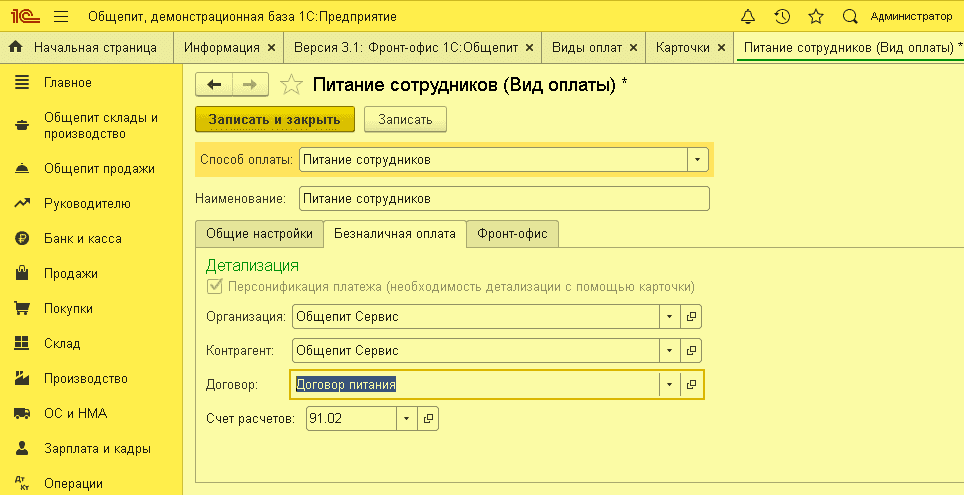Go back using the left arrow button
The height and width of the screenshot is (495, 964).
click(213, 84)
